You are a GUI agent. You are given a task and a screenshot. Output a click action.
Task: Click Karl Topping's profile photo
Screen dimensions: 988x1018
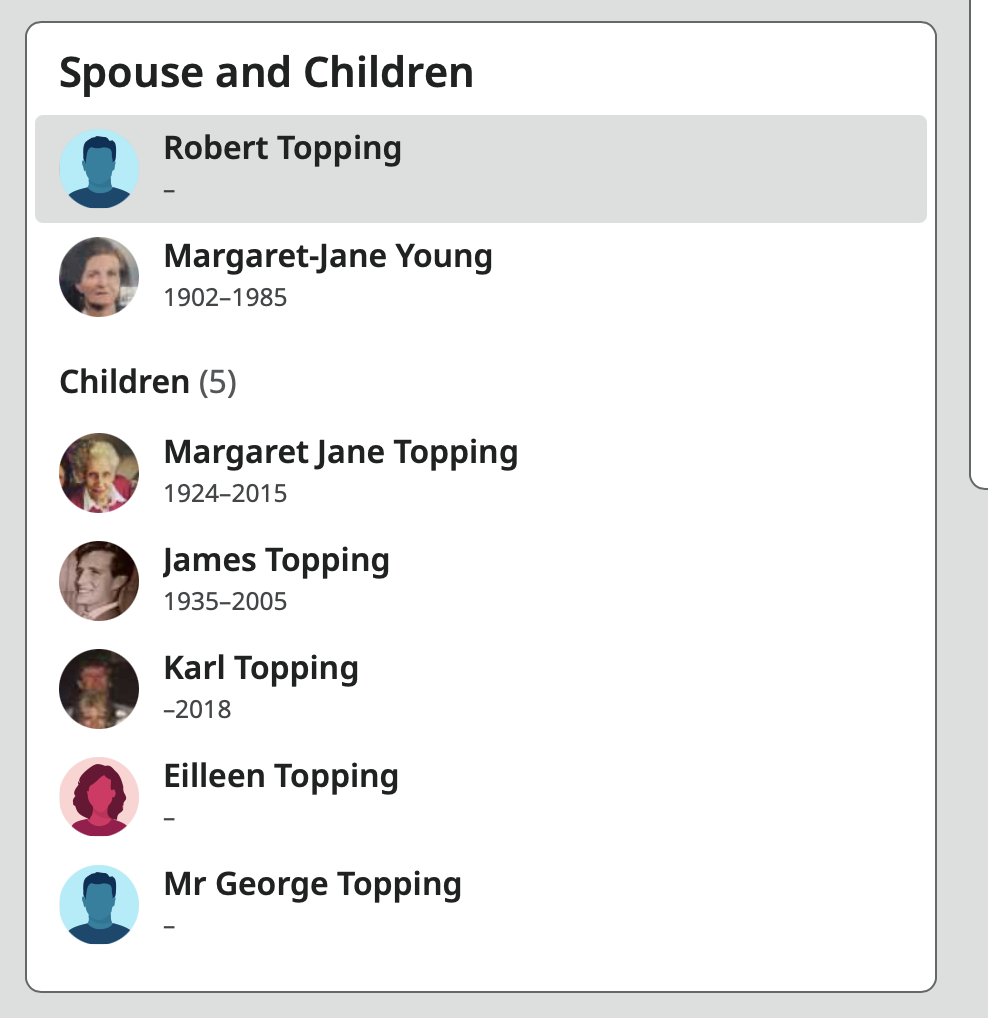click(x=99, y=689)
